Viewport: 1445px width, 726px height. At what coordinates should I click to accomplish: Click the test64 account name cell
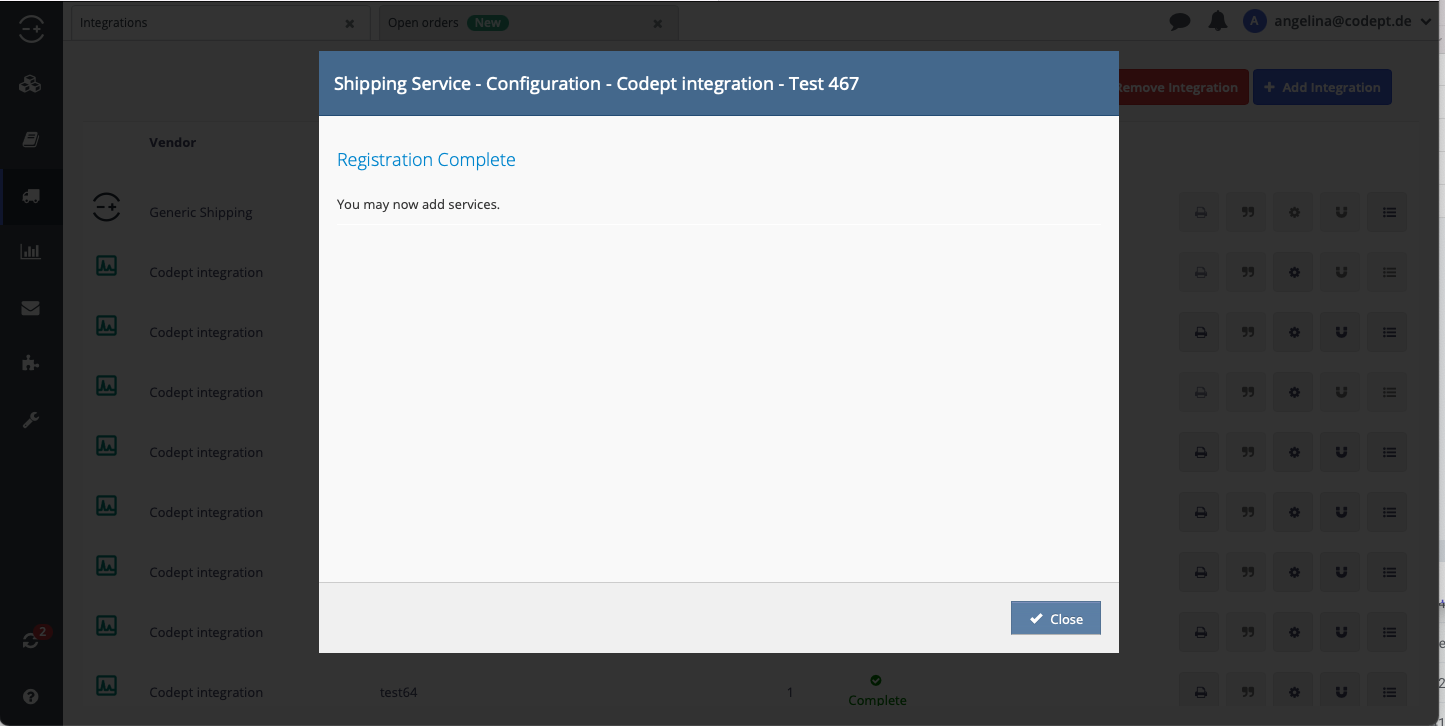point(398,692)
